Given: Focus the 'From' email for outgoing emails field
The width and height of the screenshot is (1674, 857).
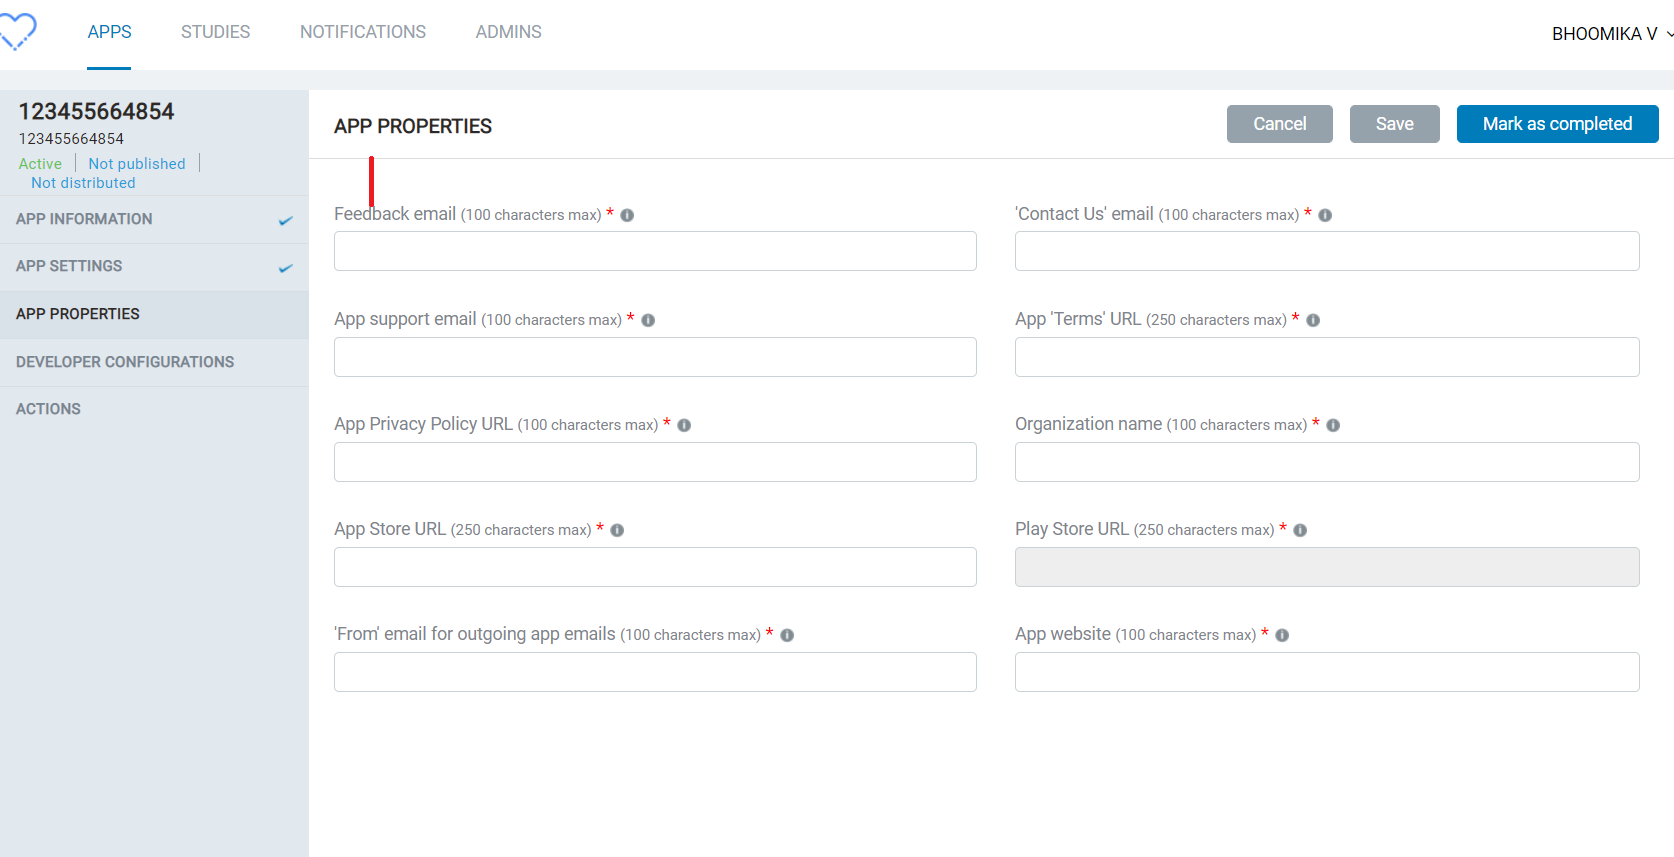Looking at the screenshot, I should pos(655,672).
